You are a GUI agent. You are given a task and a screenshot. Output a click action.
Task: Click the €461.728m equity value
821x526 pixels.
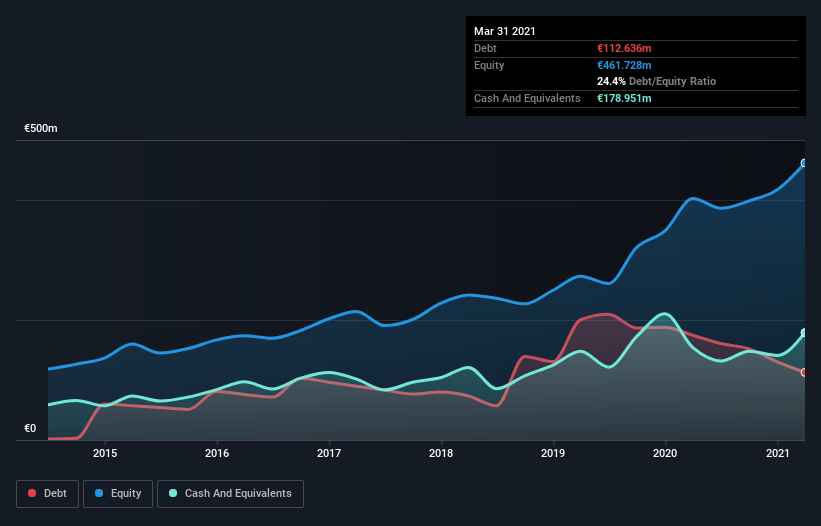[624, 65]
